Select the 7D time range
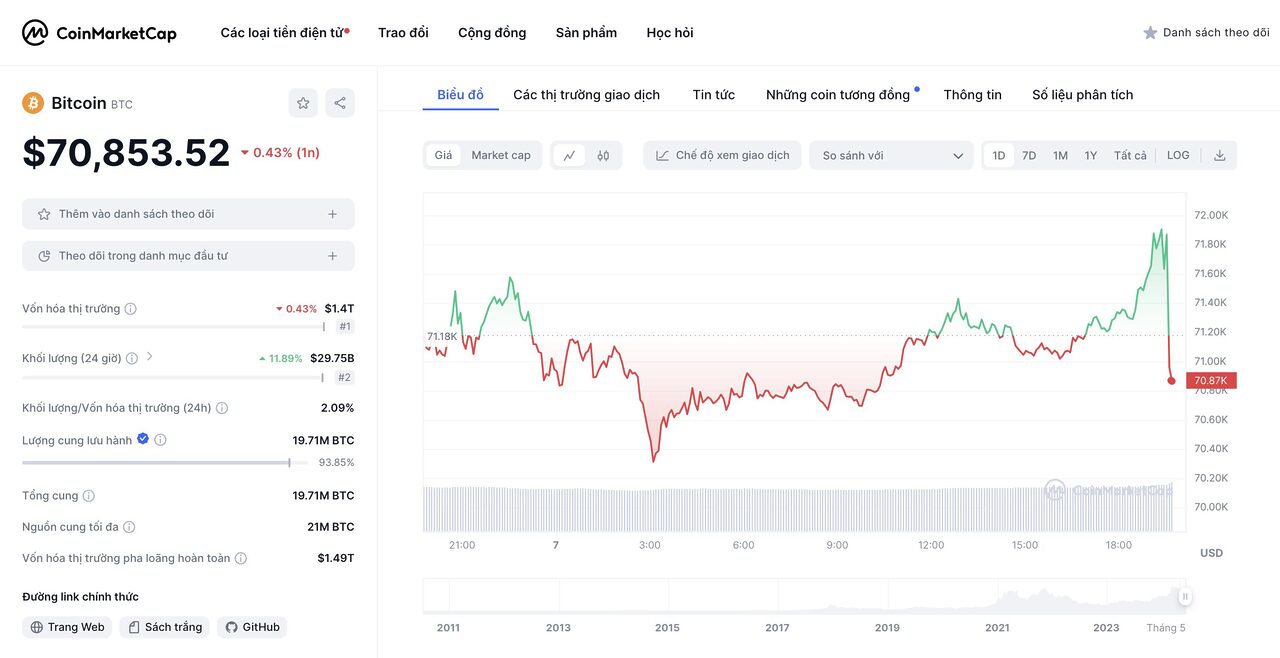 [x=1029, y=155]
